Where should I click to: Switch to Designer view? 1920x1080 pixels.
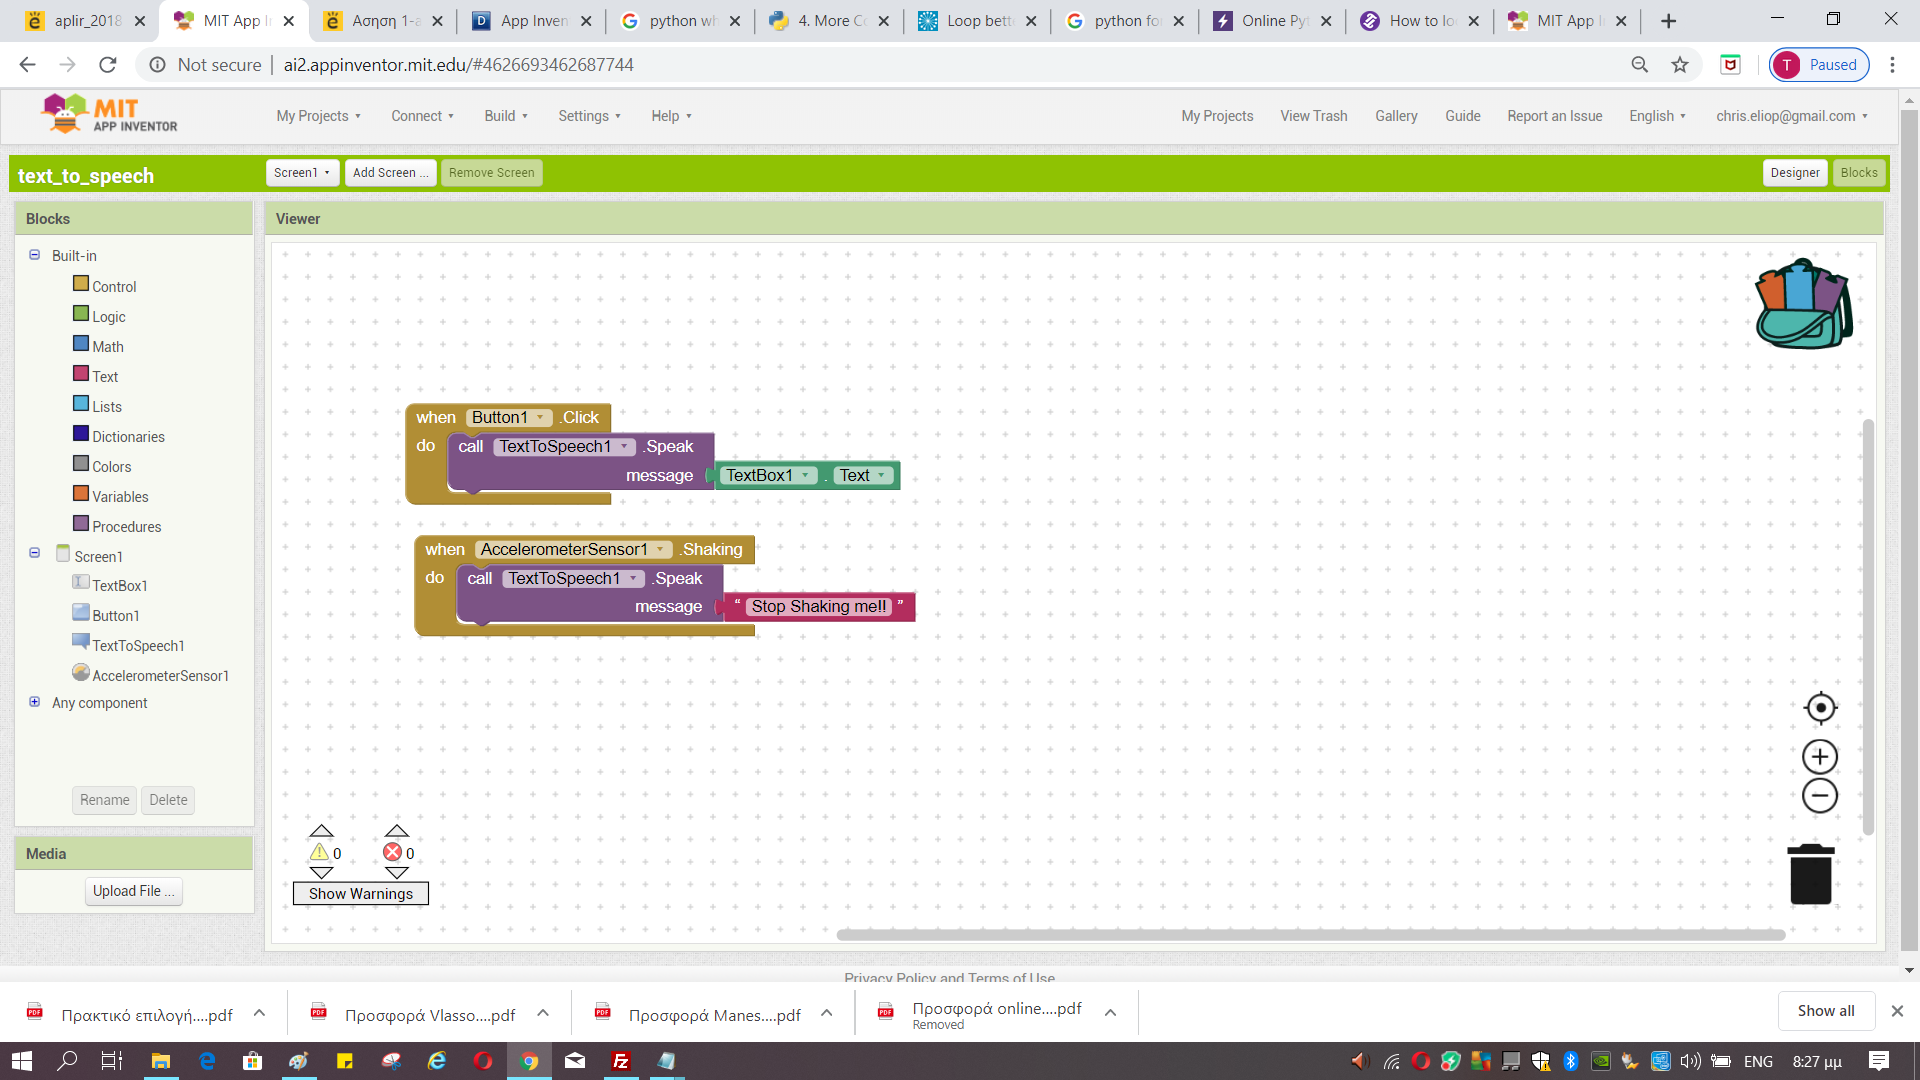click(x=1794, y=172)
